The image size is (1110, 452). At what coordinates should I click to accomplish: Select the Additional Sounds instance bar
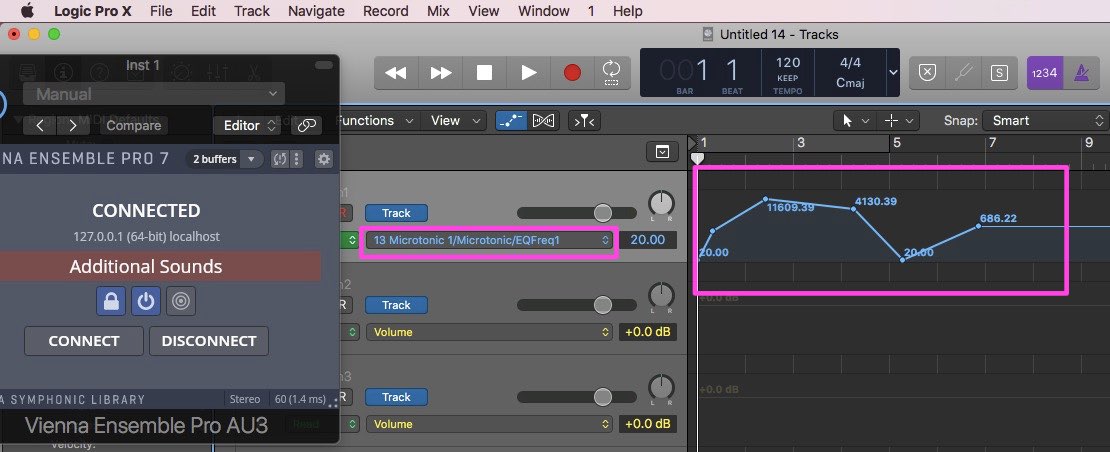tap(160, 267)
